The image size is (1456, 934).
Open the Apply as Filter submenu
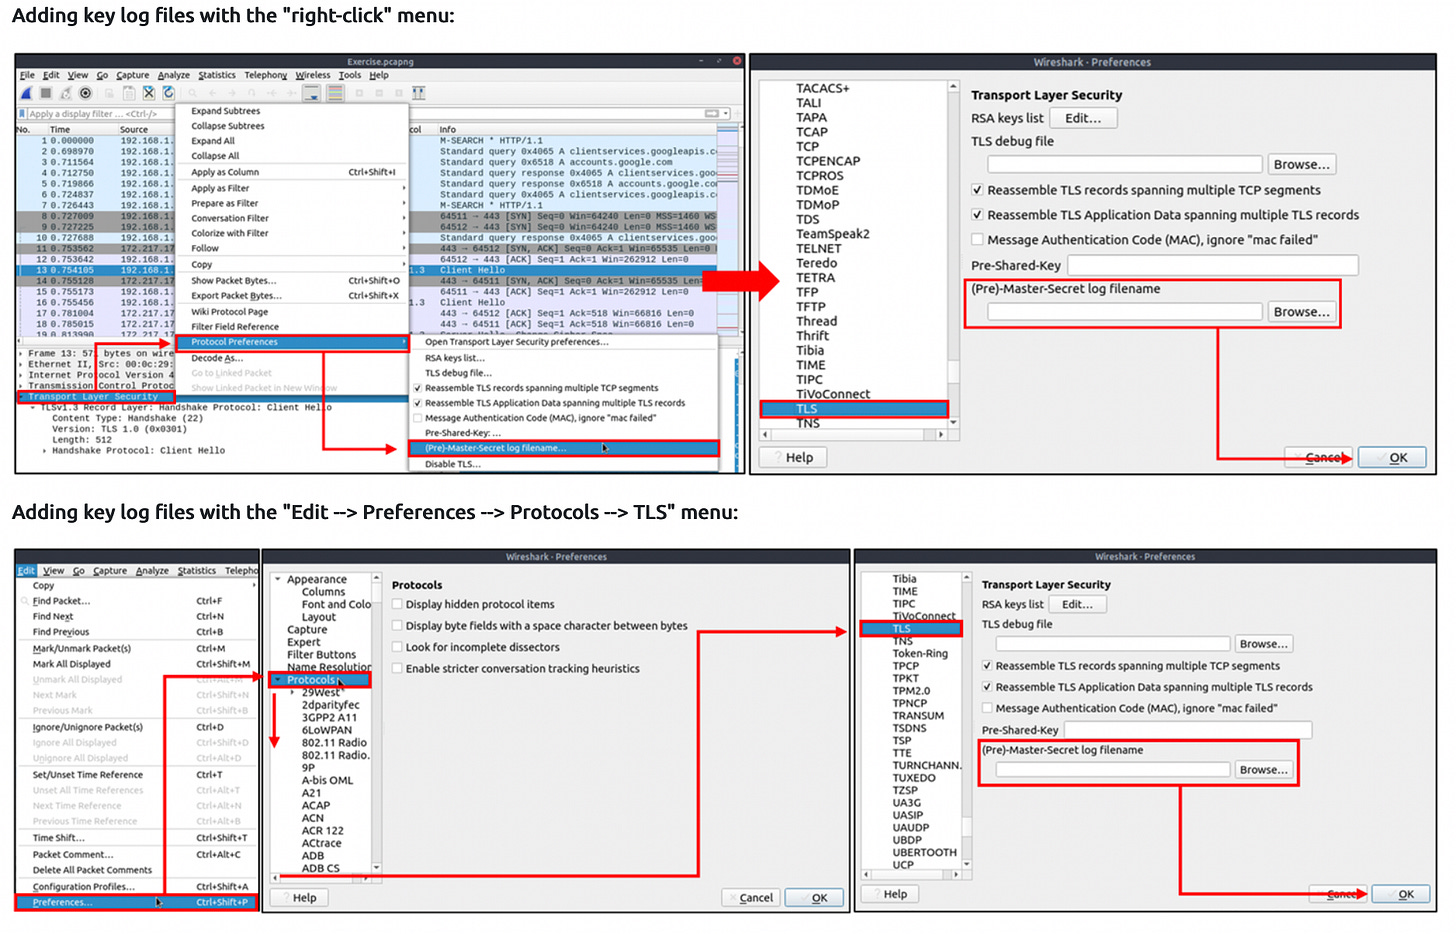292,188
